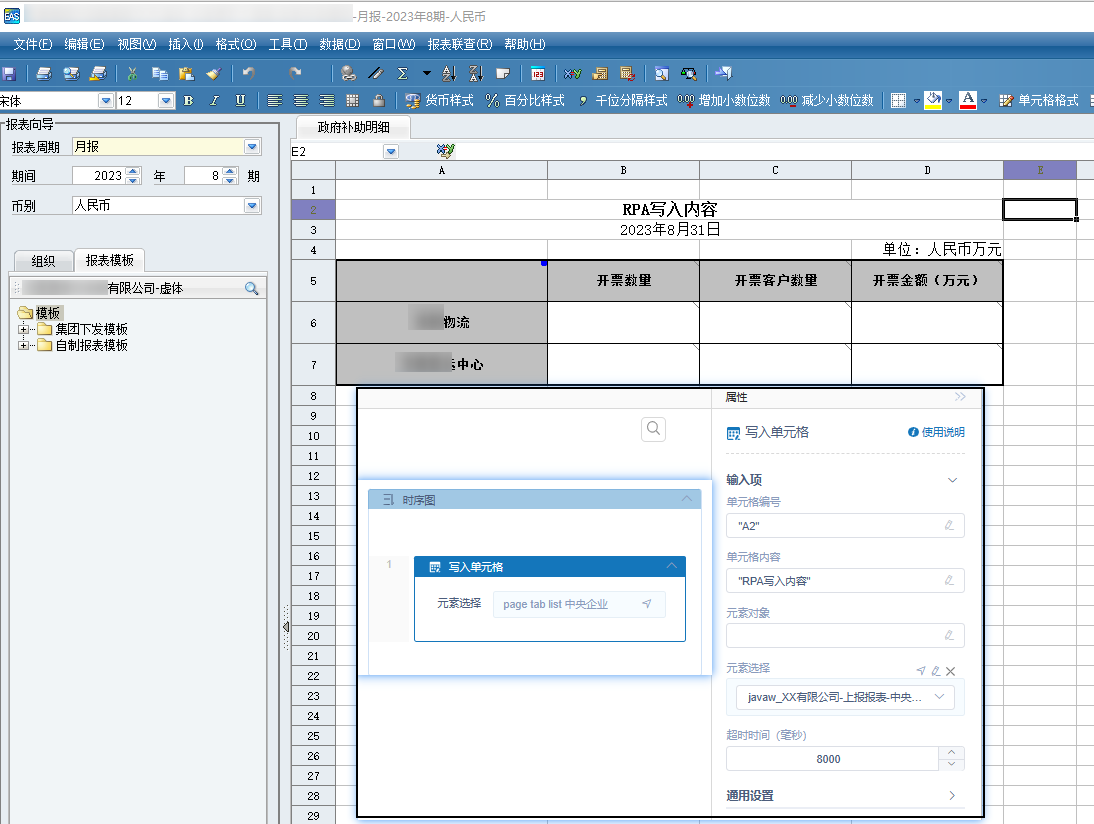1094x824 pixels.
Task: Click the yellow fill color swatch
Action: click(933, 101)
